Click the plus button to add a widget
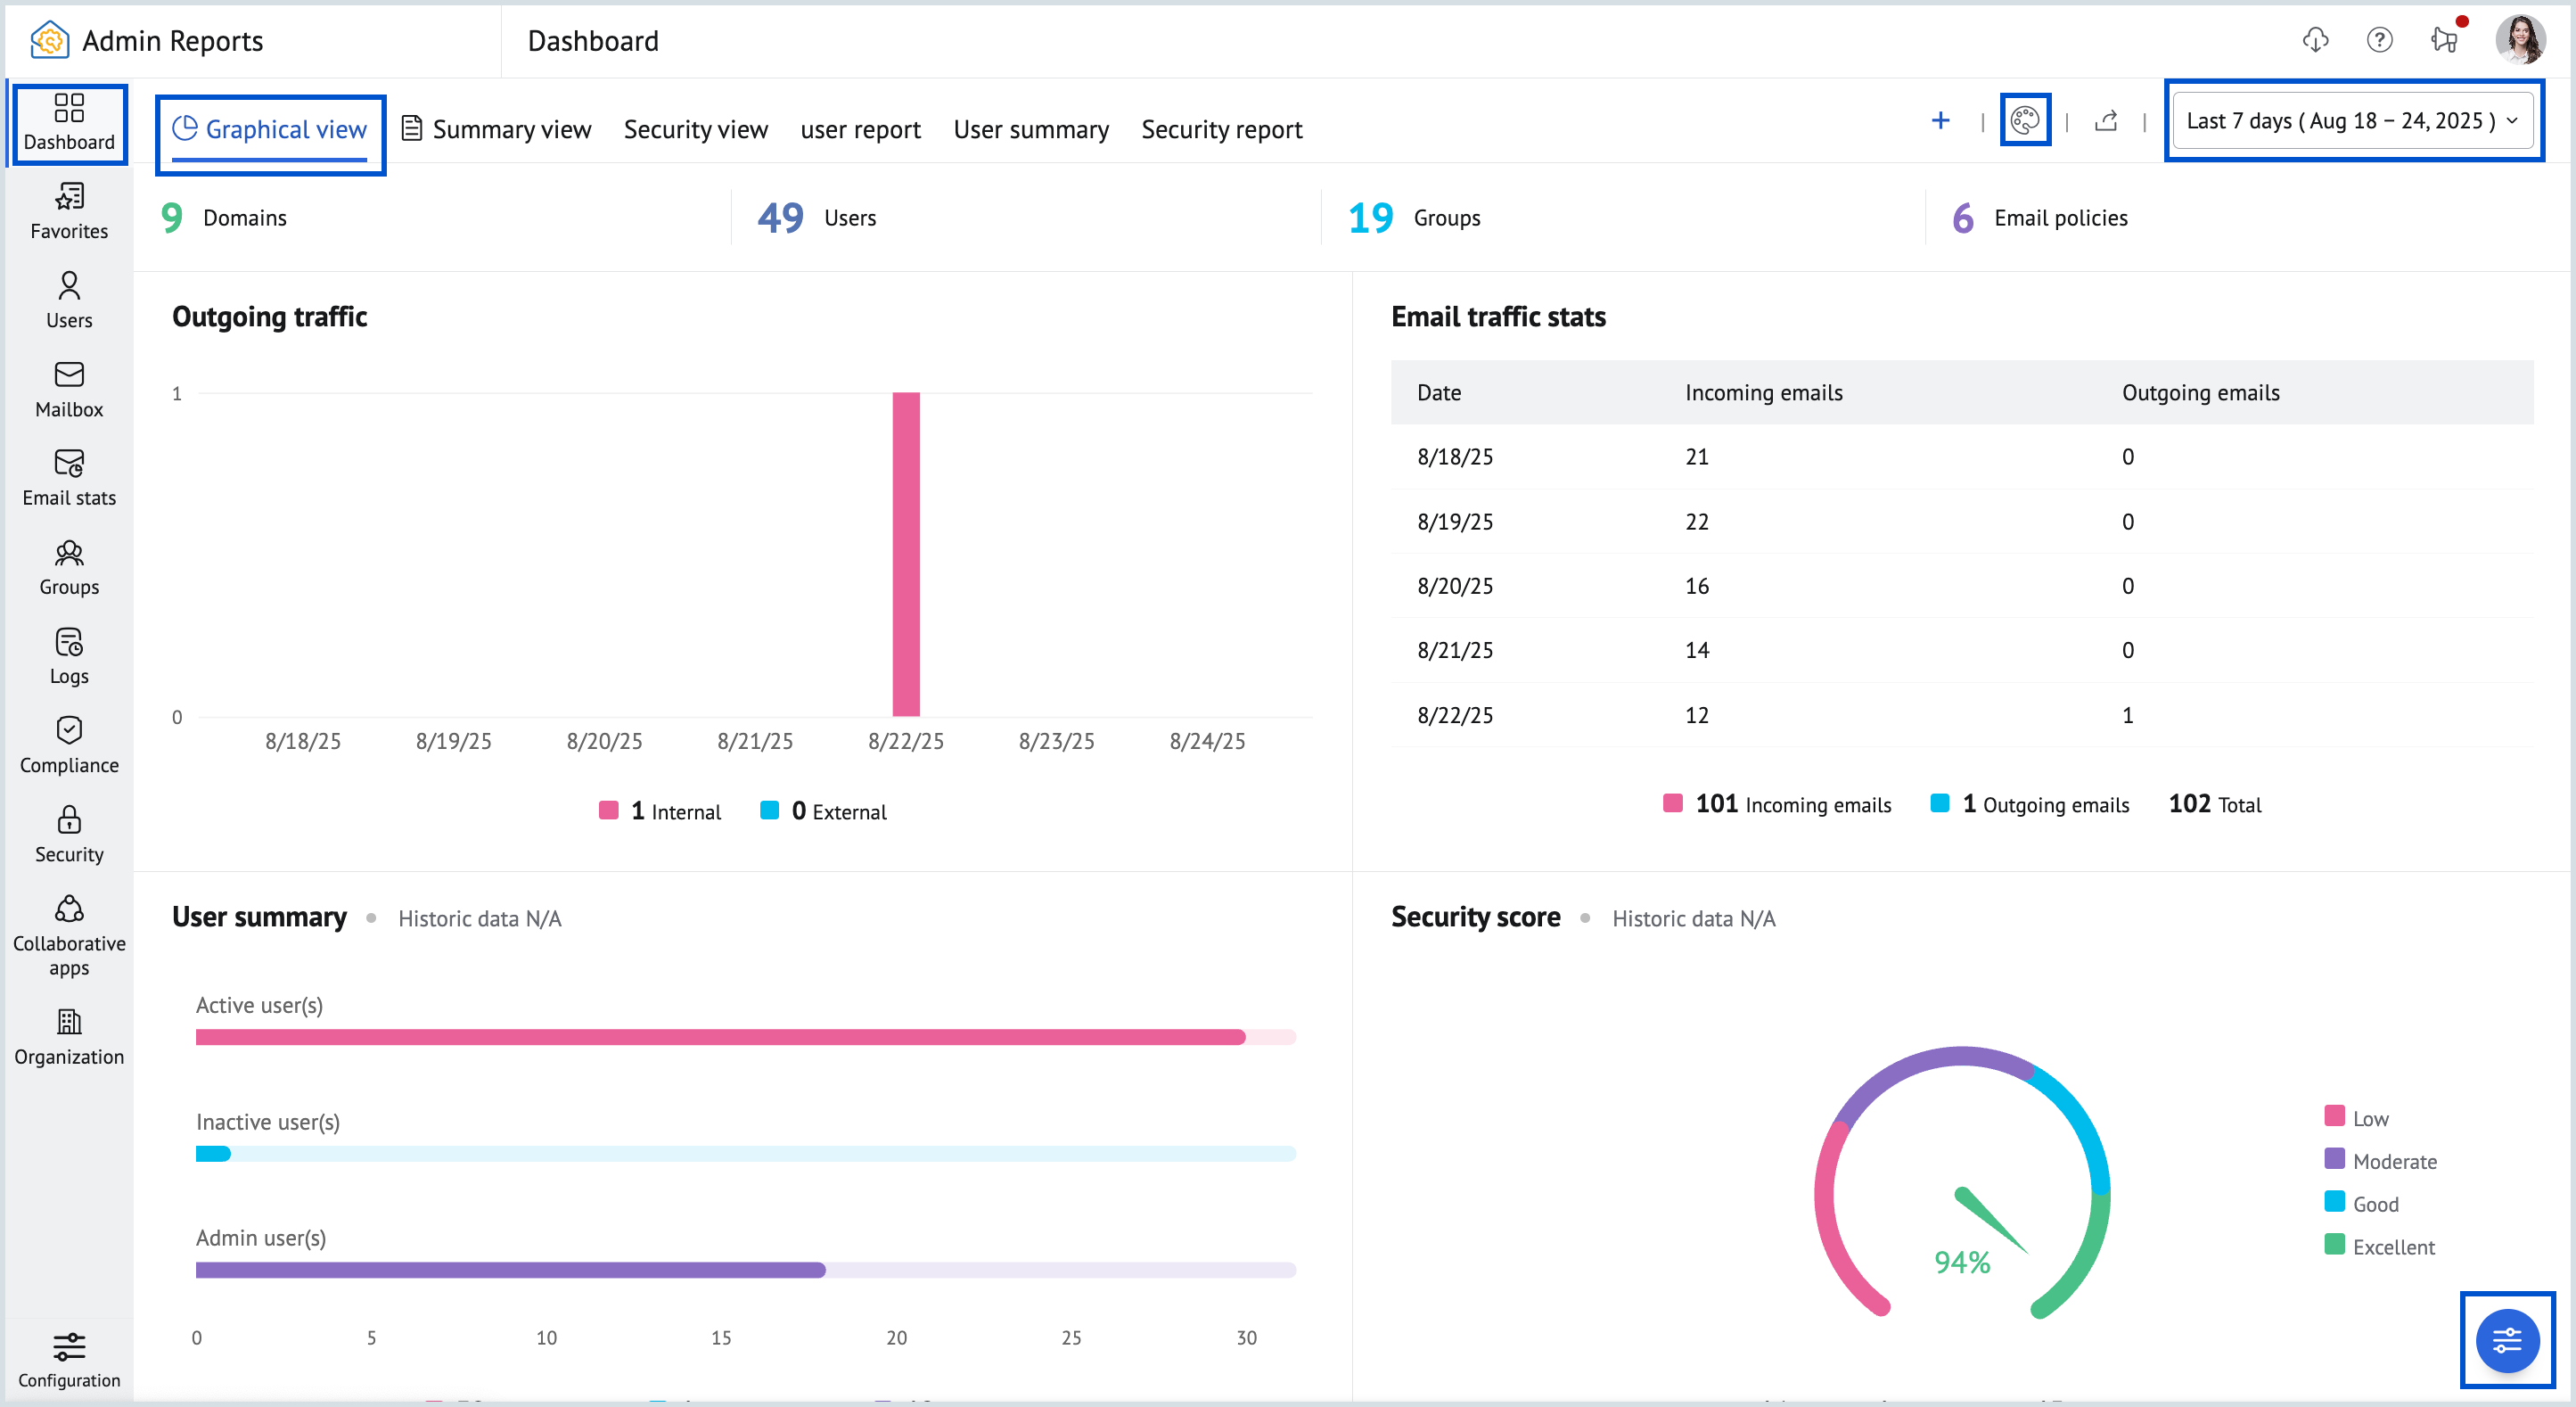Viewport: 2576px width, 1407px height. click(1940, 120)
